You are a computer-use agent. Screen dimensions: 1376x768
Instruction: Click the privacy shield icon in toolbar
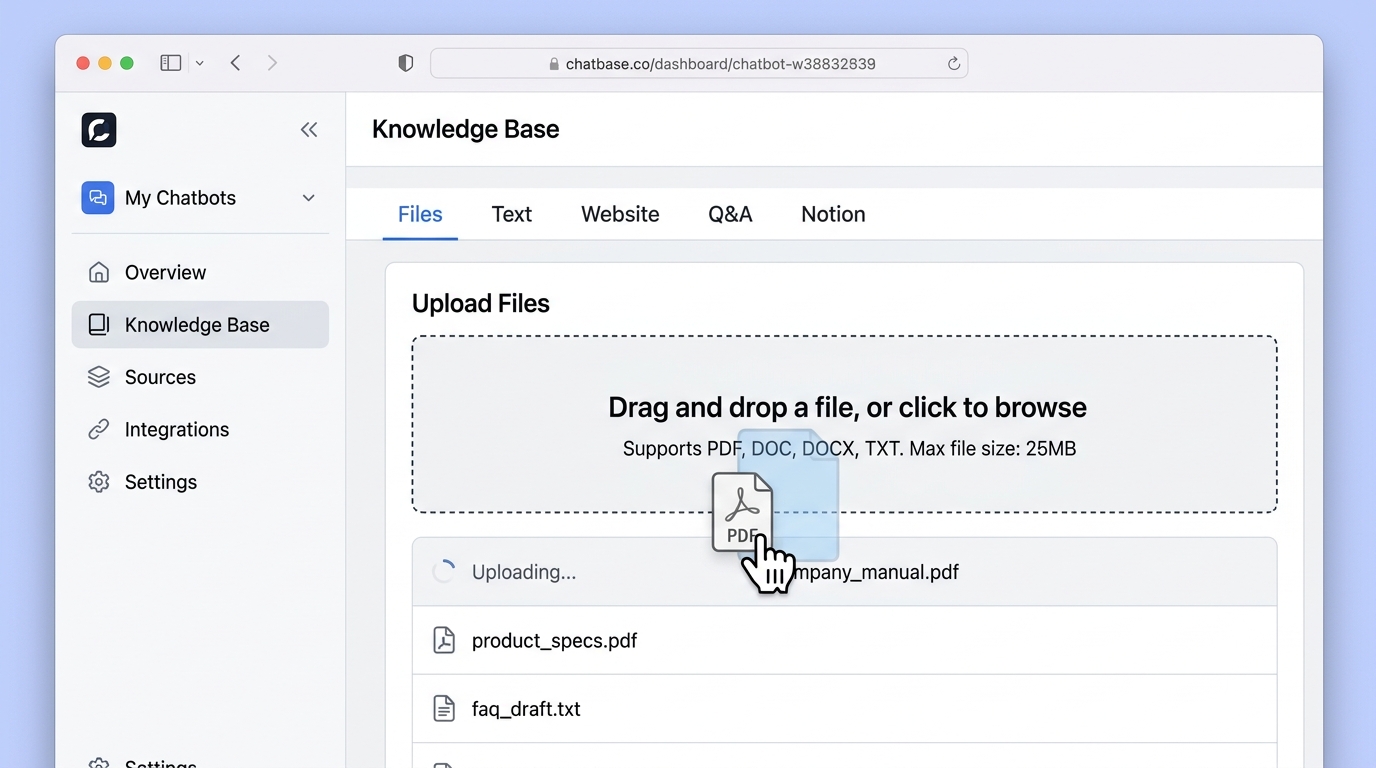(405, 64)
